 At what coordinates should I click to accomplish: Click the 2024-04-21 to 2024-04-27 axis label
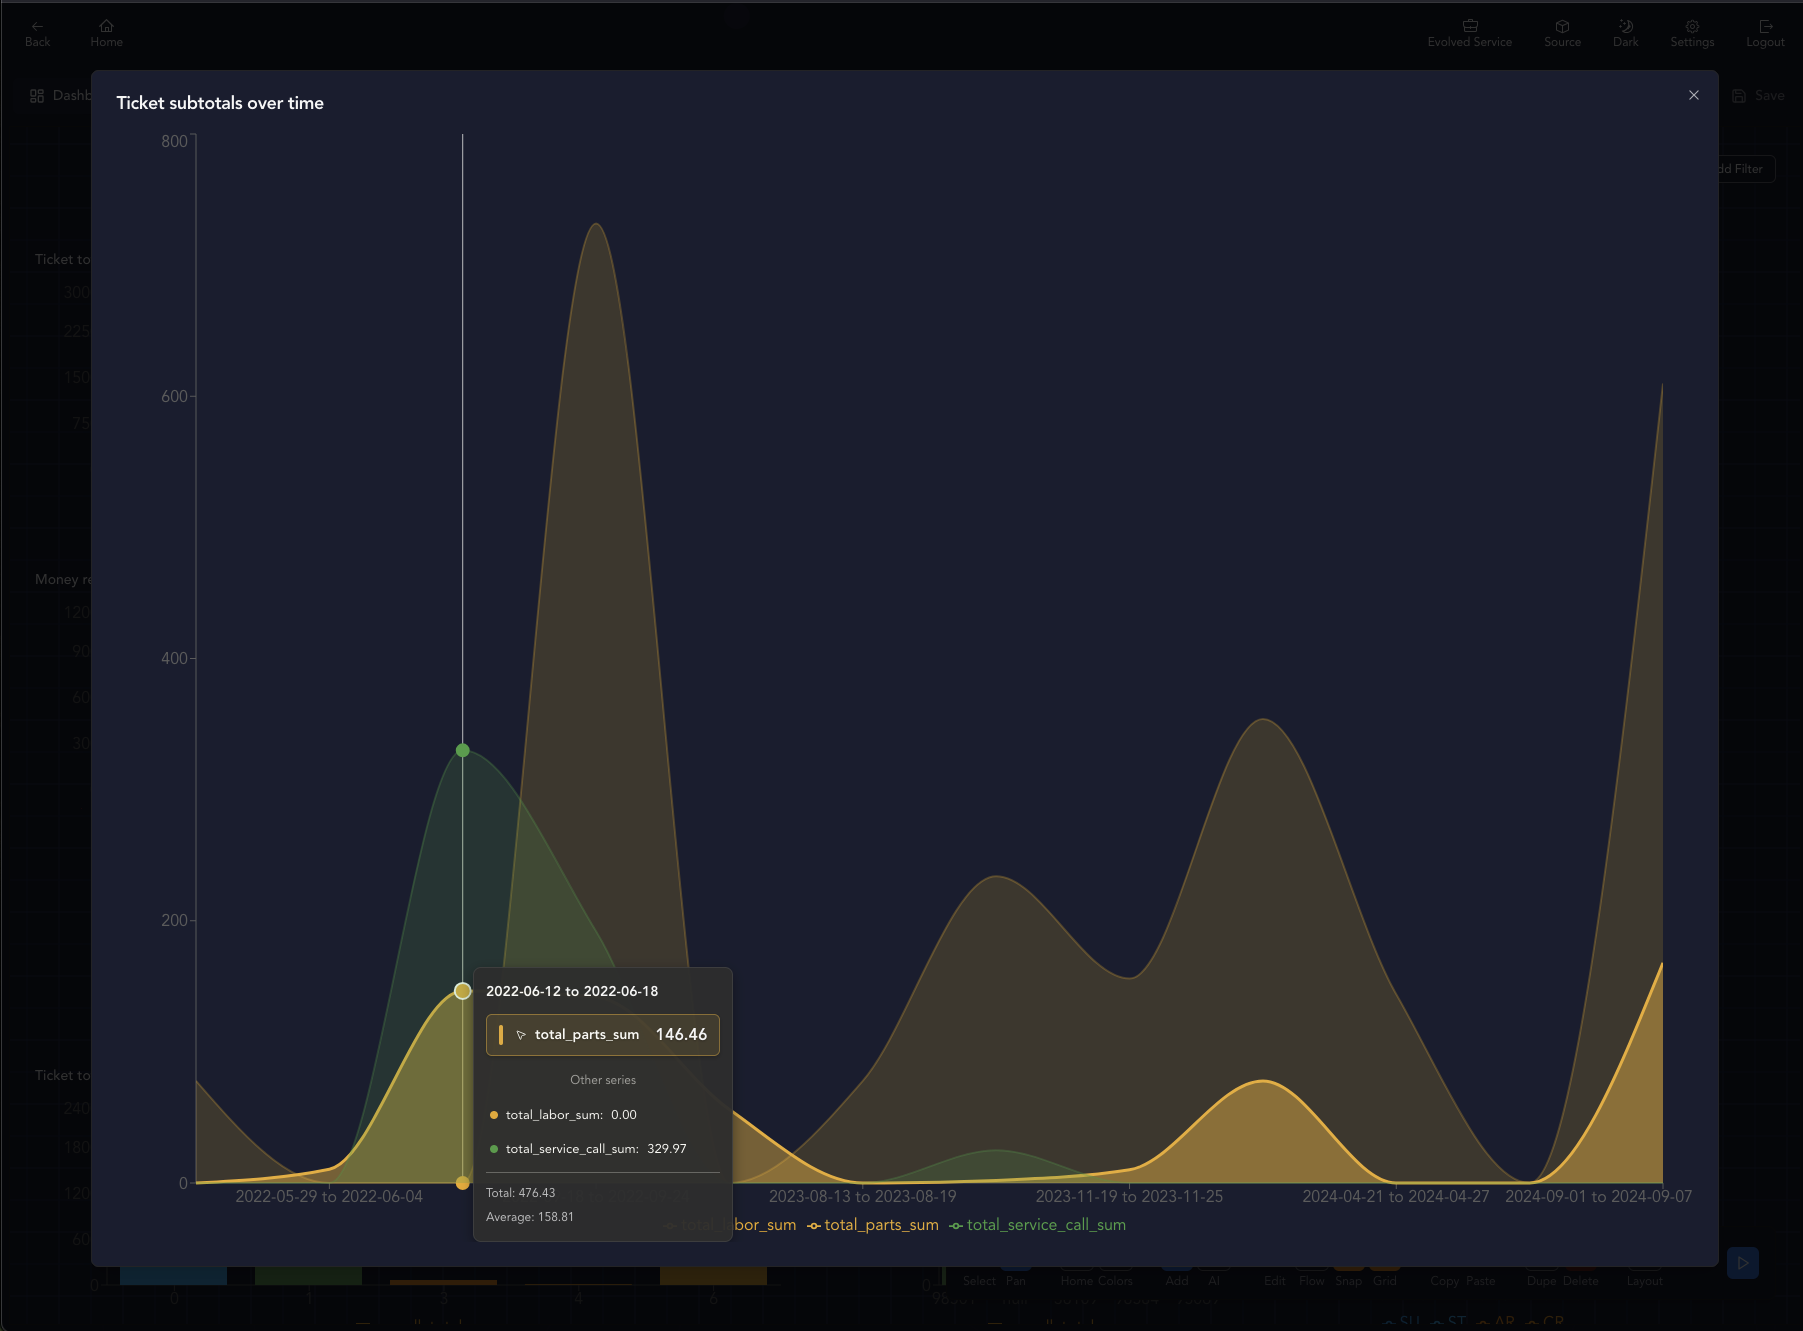pyautogui.click(x=1395, y=1196)
